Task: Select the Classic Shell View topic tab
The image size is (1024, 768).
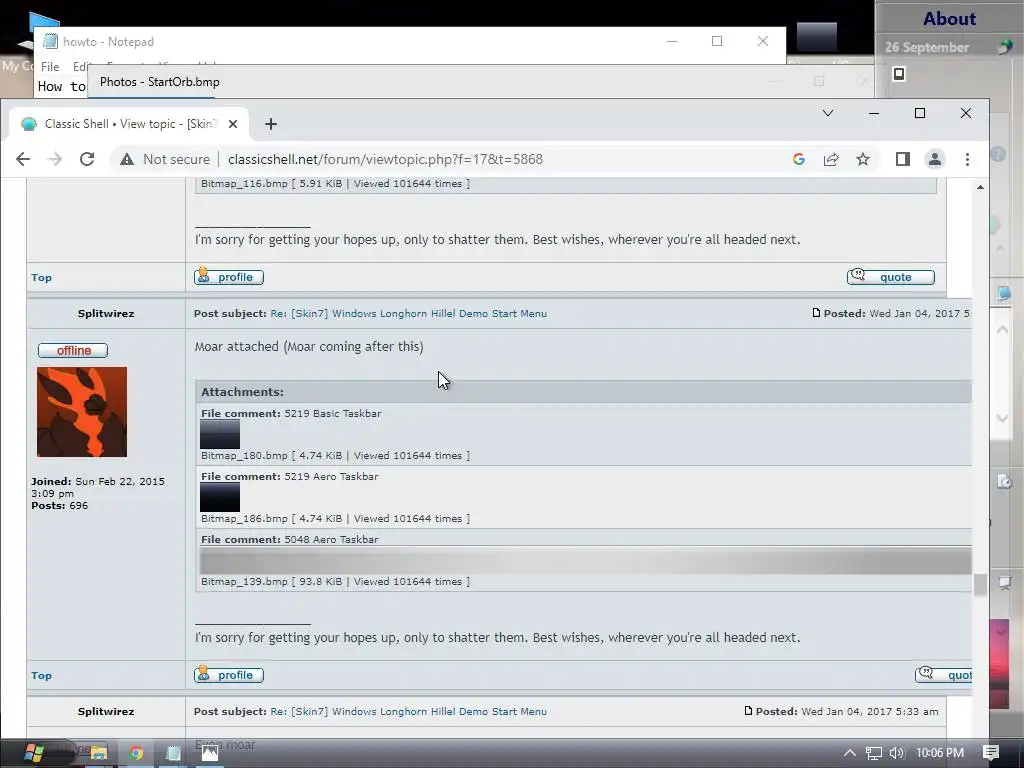Action: [128, 124]
